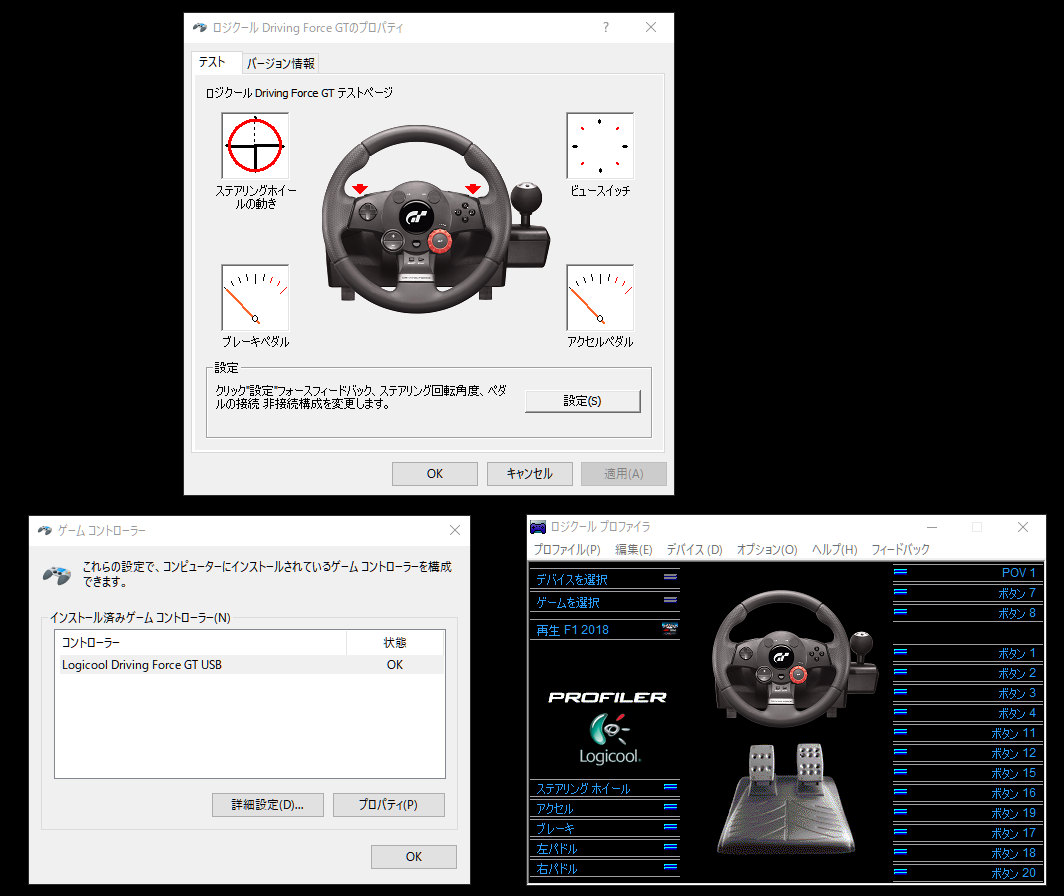1064x896 pixels.
Task: Select the テスト tab
Action: coord(213,62)
